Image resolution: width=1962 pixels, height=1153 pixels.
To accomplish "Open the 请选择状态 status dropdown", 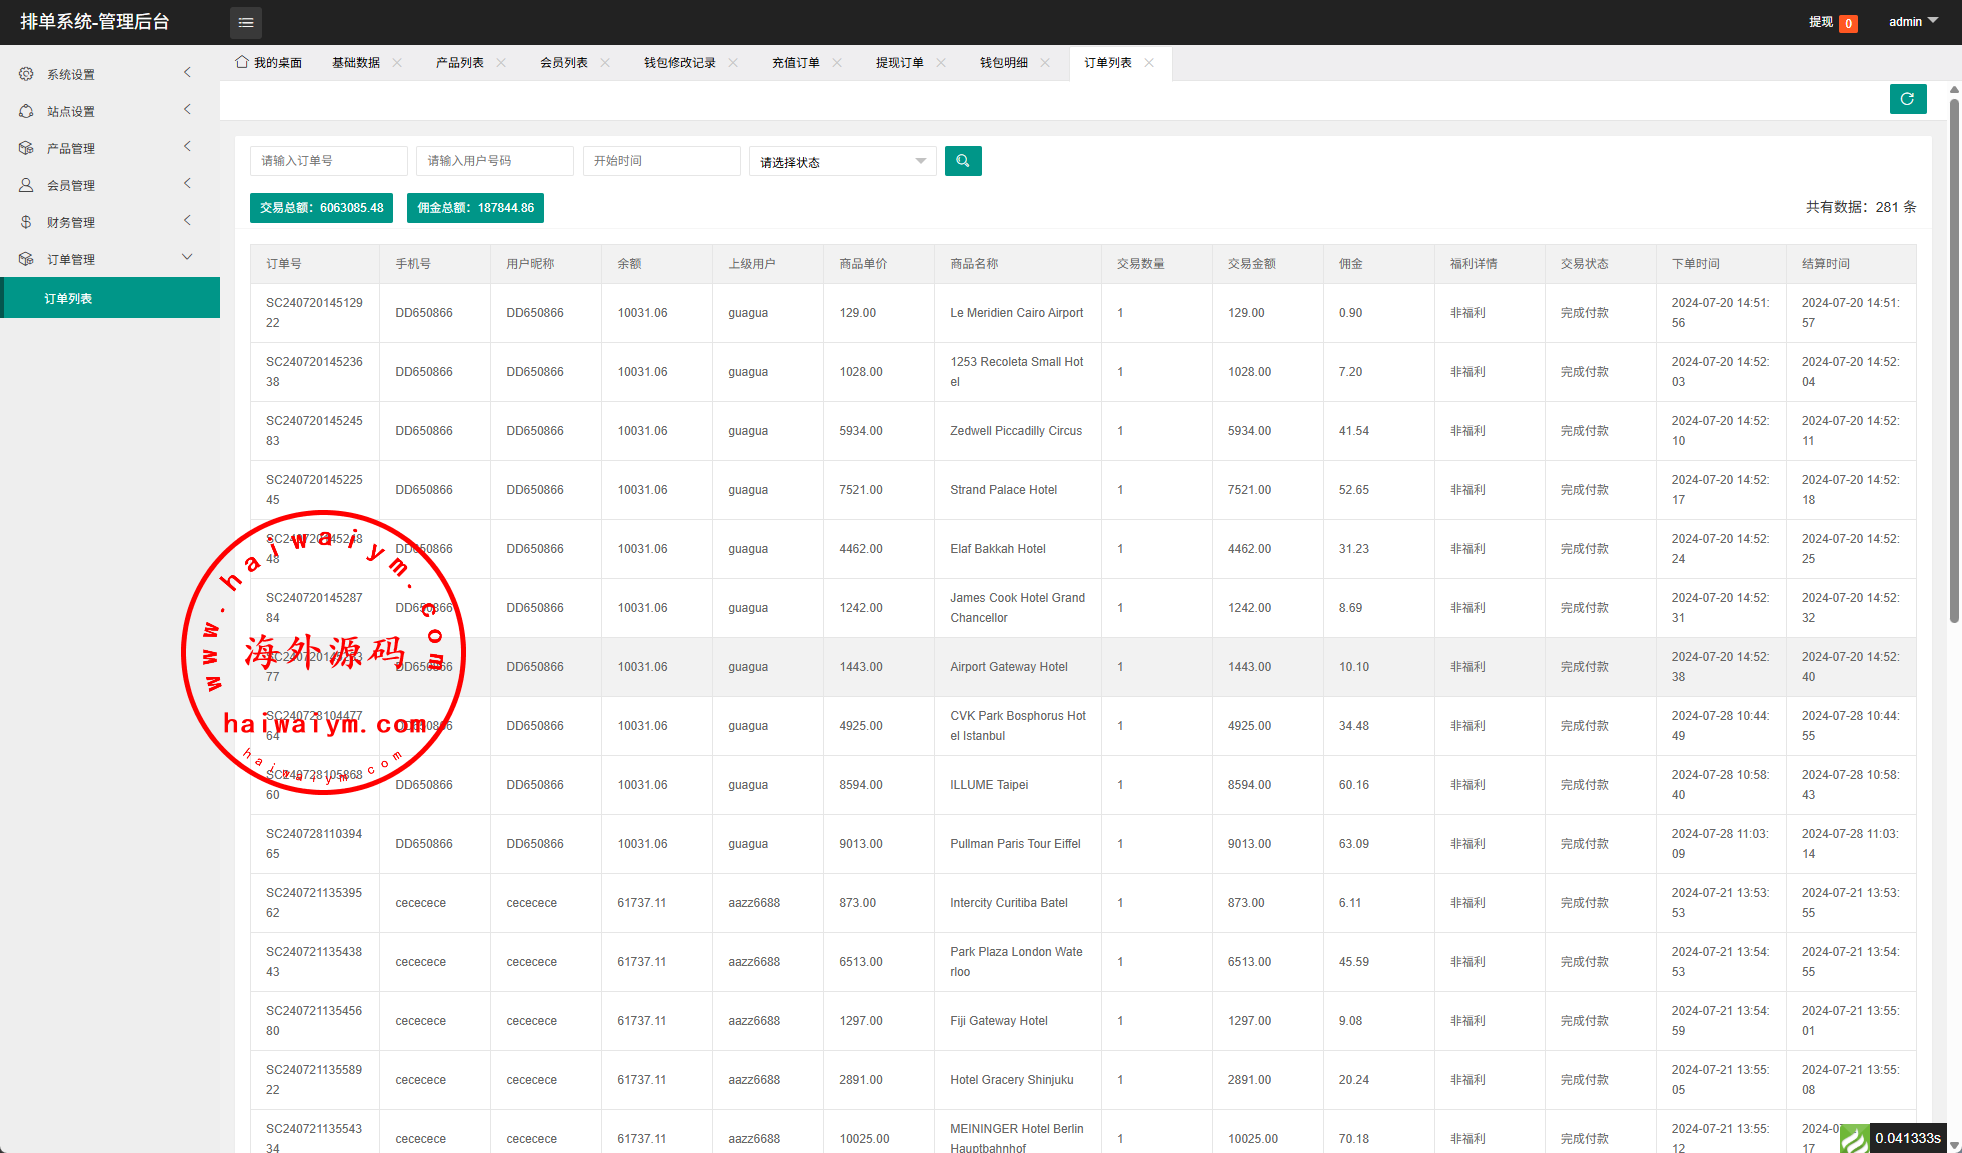I will (842, 162).
